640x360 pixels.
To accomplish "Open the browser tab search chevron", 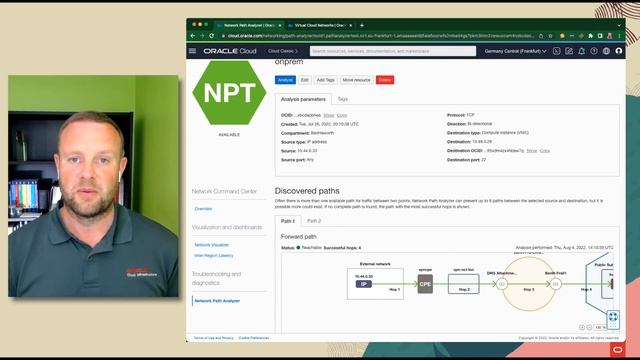I will [x=619, y=25].
